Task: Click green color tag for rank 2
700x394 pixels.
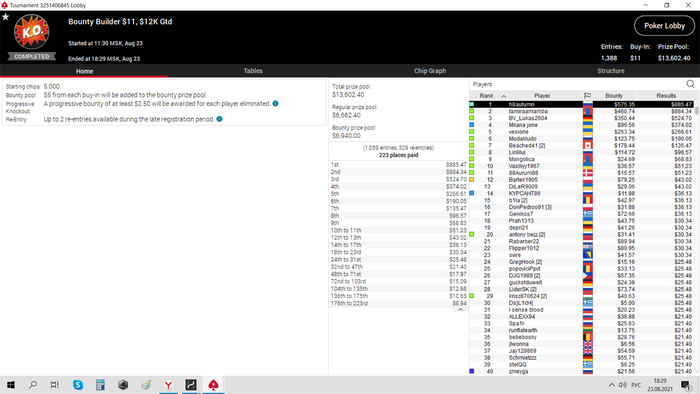Action: tap(472, 111)
